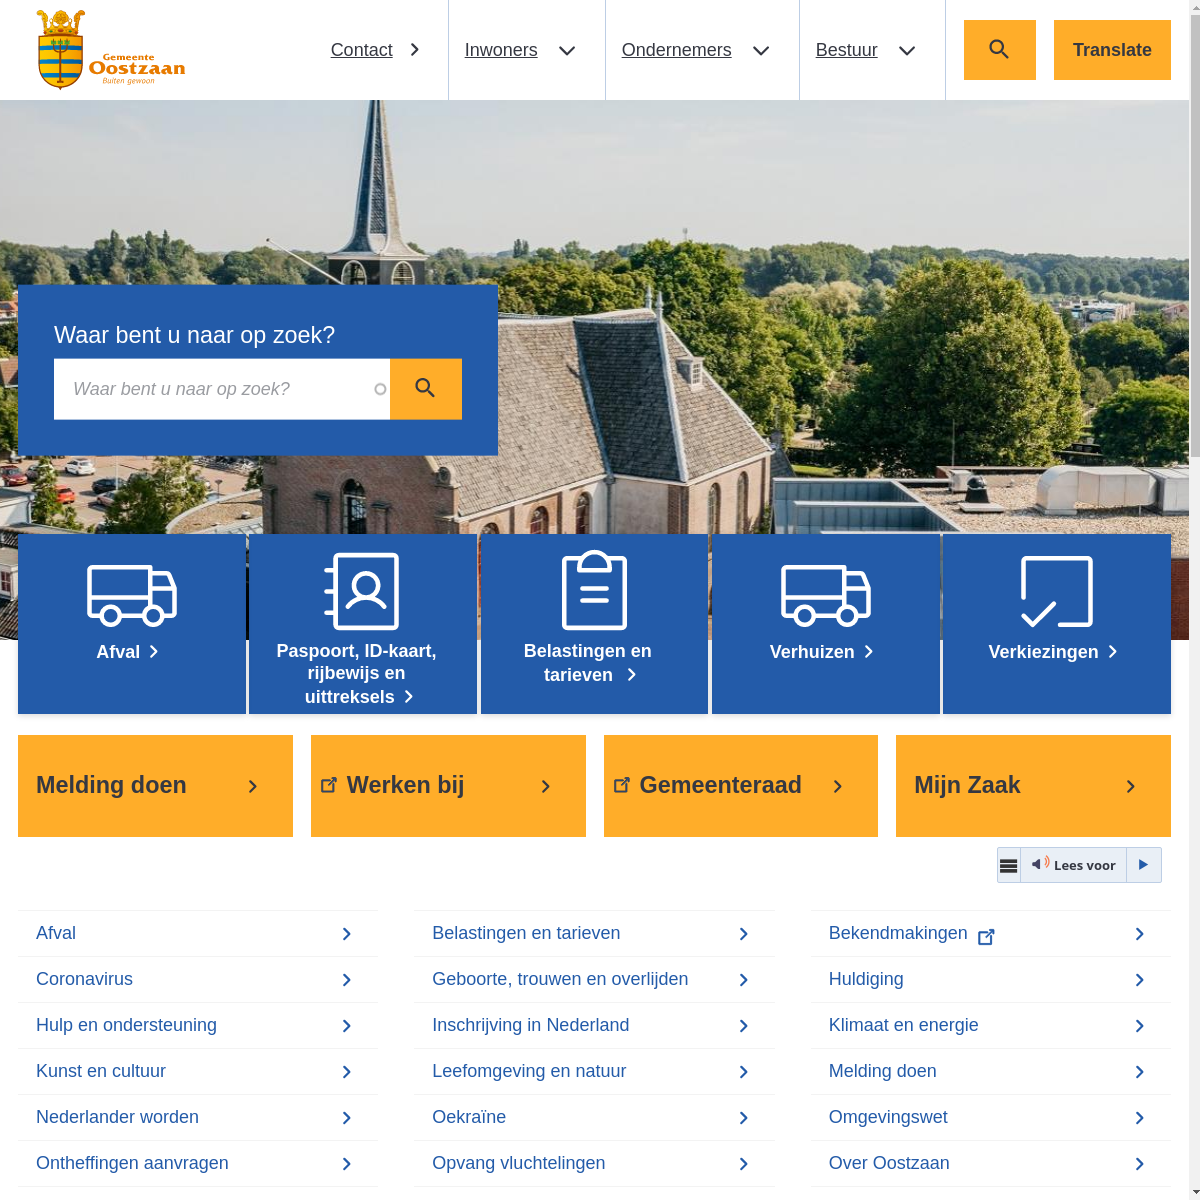Click the chevron in the Over Oostzaan row
This screenshot has width=1200, height=1200.
[x=1140, y=1164]
